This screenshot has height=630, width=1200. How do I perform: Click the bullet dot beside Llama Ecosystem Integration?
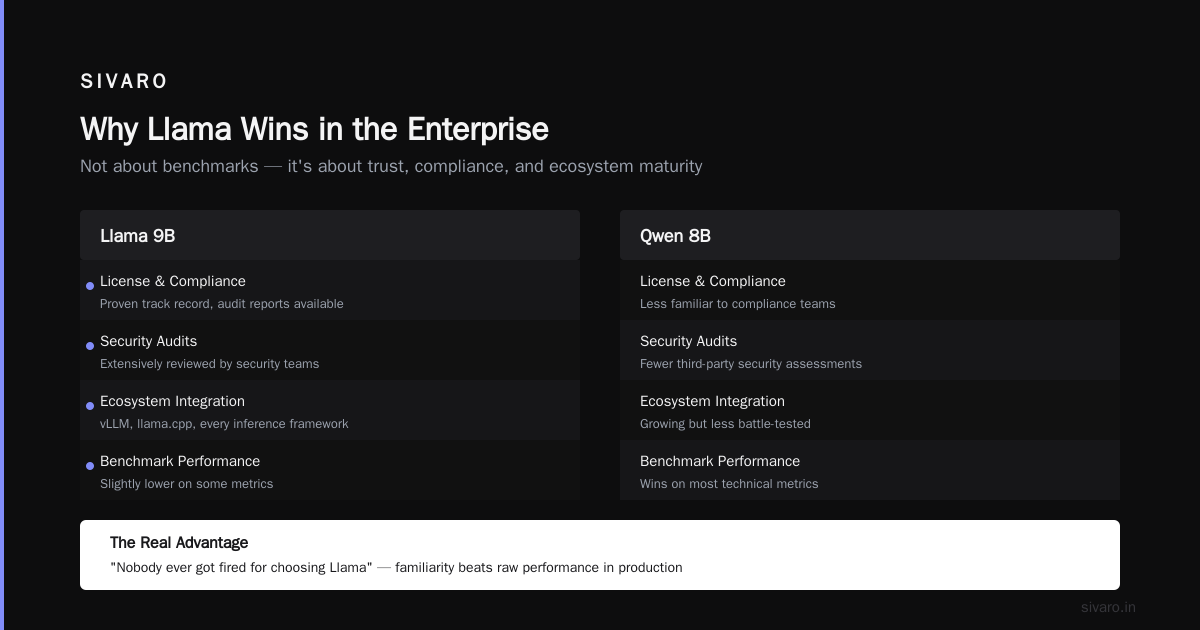click(x=90, y=406)
